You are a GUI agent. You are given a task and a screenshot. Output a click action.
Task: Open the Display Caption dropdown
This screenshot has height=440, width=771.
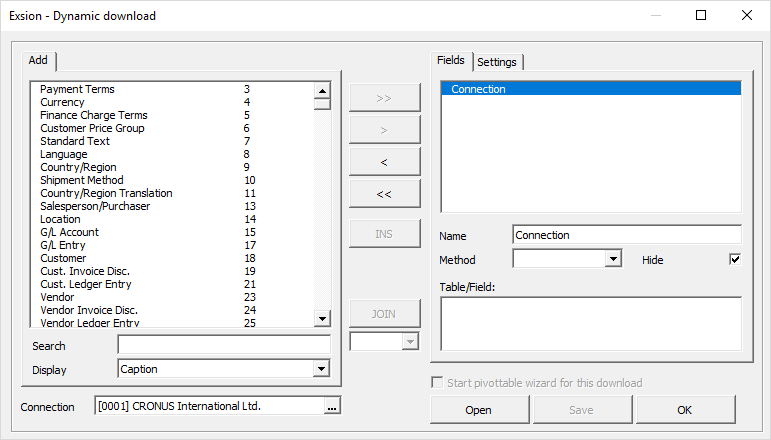click(321, 369)
